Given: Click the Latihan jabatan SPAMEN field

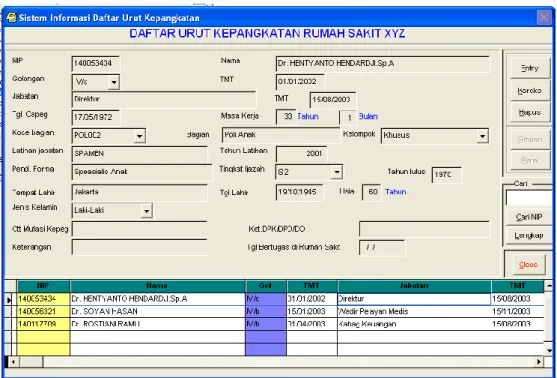Looking at the screenshot, I should click(x=139, y=154).
